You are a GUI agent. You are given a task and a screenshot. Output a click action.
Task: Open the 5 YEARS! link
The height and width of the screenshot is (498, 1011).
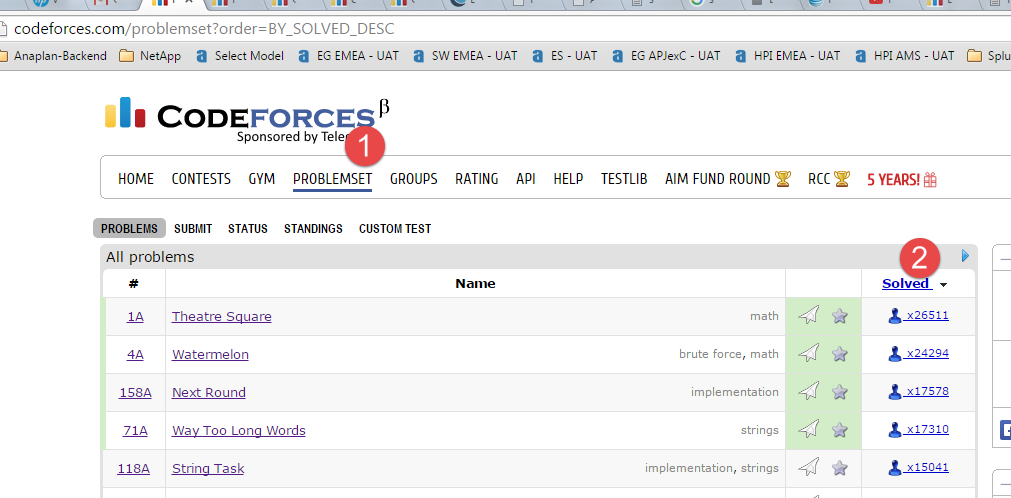[894, 179]
